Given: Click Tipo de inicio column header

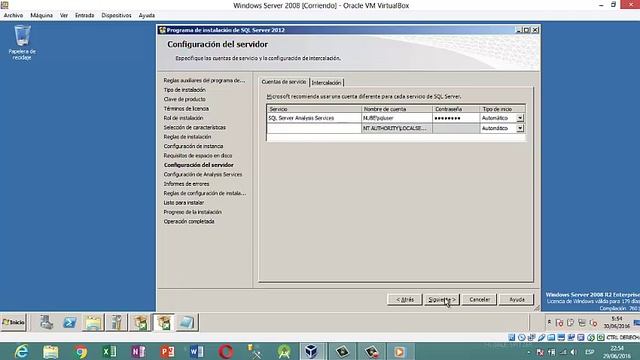Looking at the screenshot, I should (502, 109).
